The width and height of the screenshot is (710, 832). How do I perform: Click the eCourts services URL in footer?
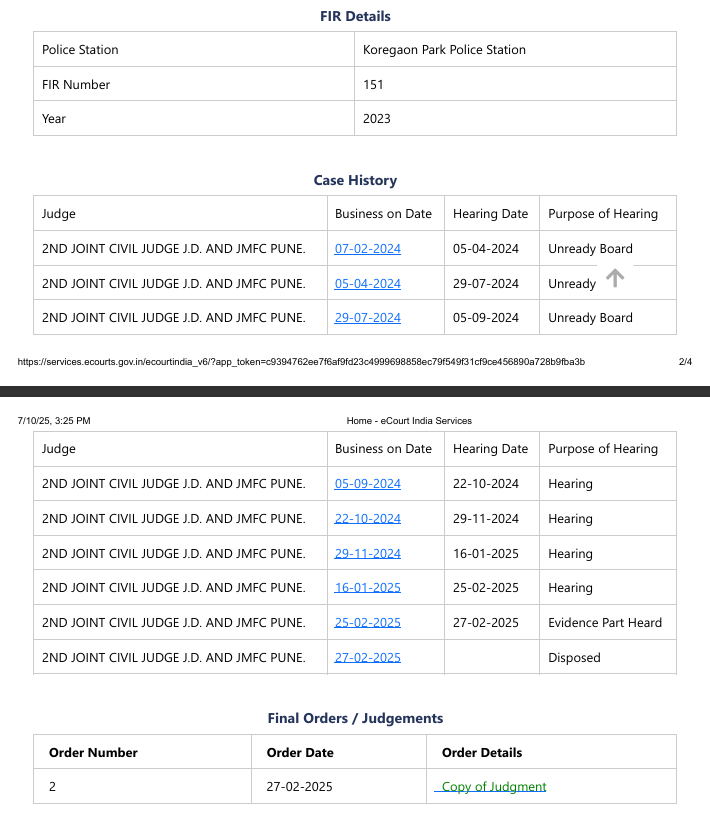pyautogui.click(x=301, y=361)
